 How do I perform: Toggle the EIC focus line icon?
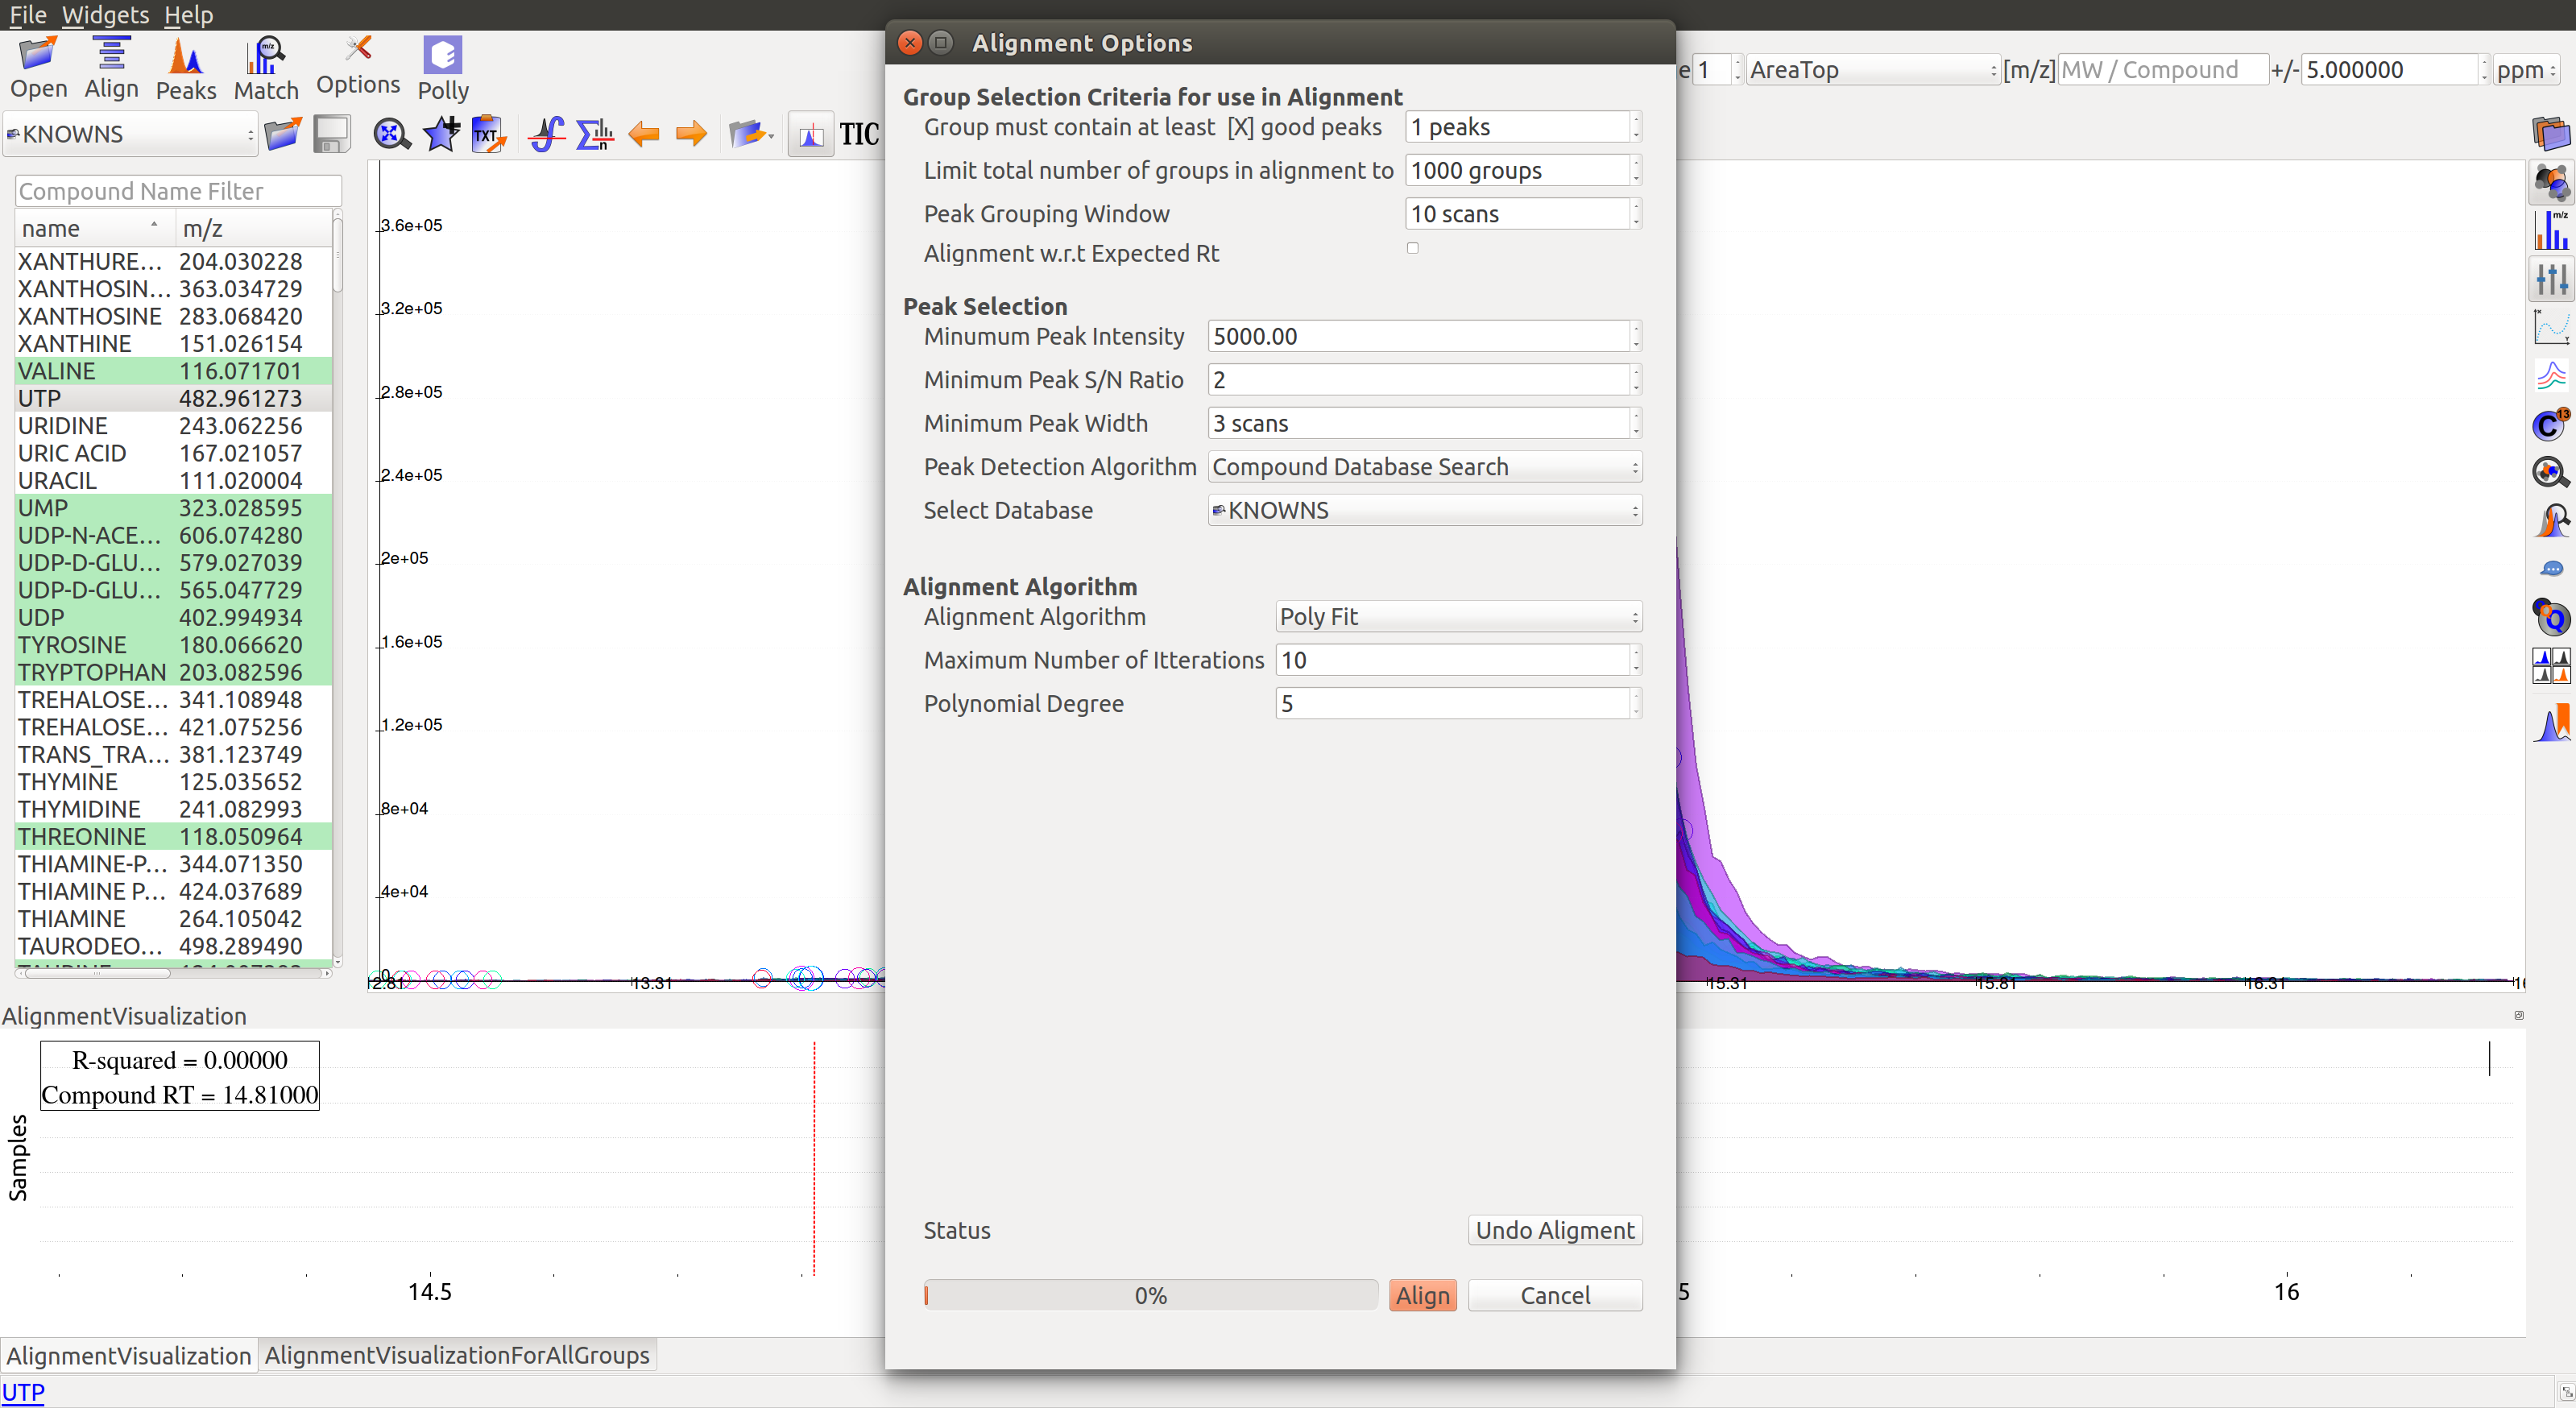point(811,134)
